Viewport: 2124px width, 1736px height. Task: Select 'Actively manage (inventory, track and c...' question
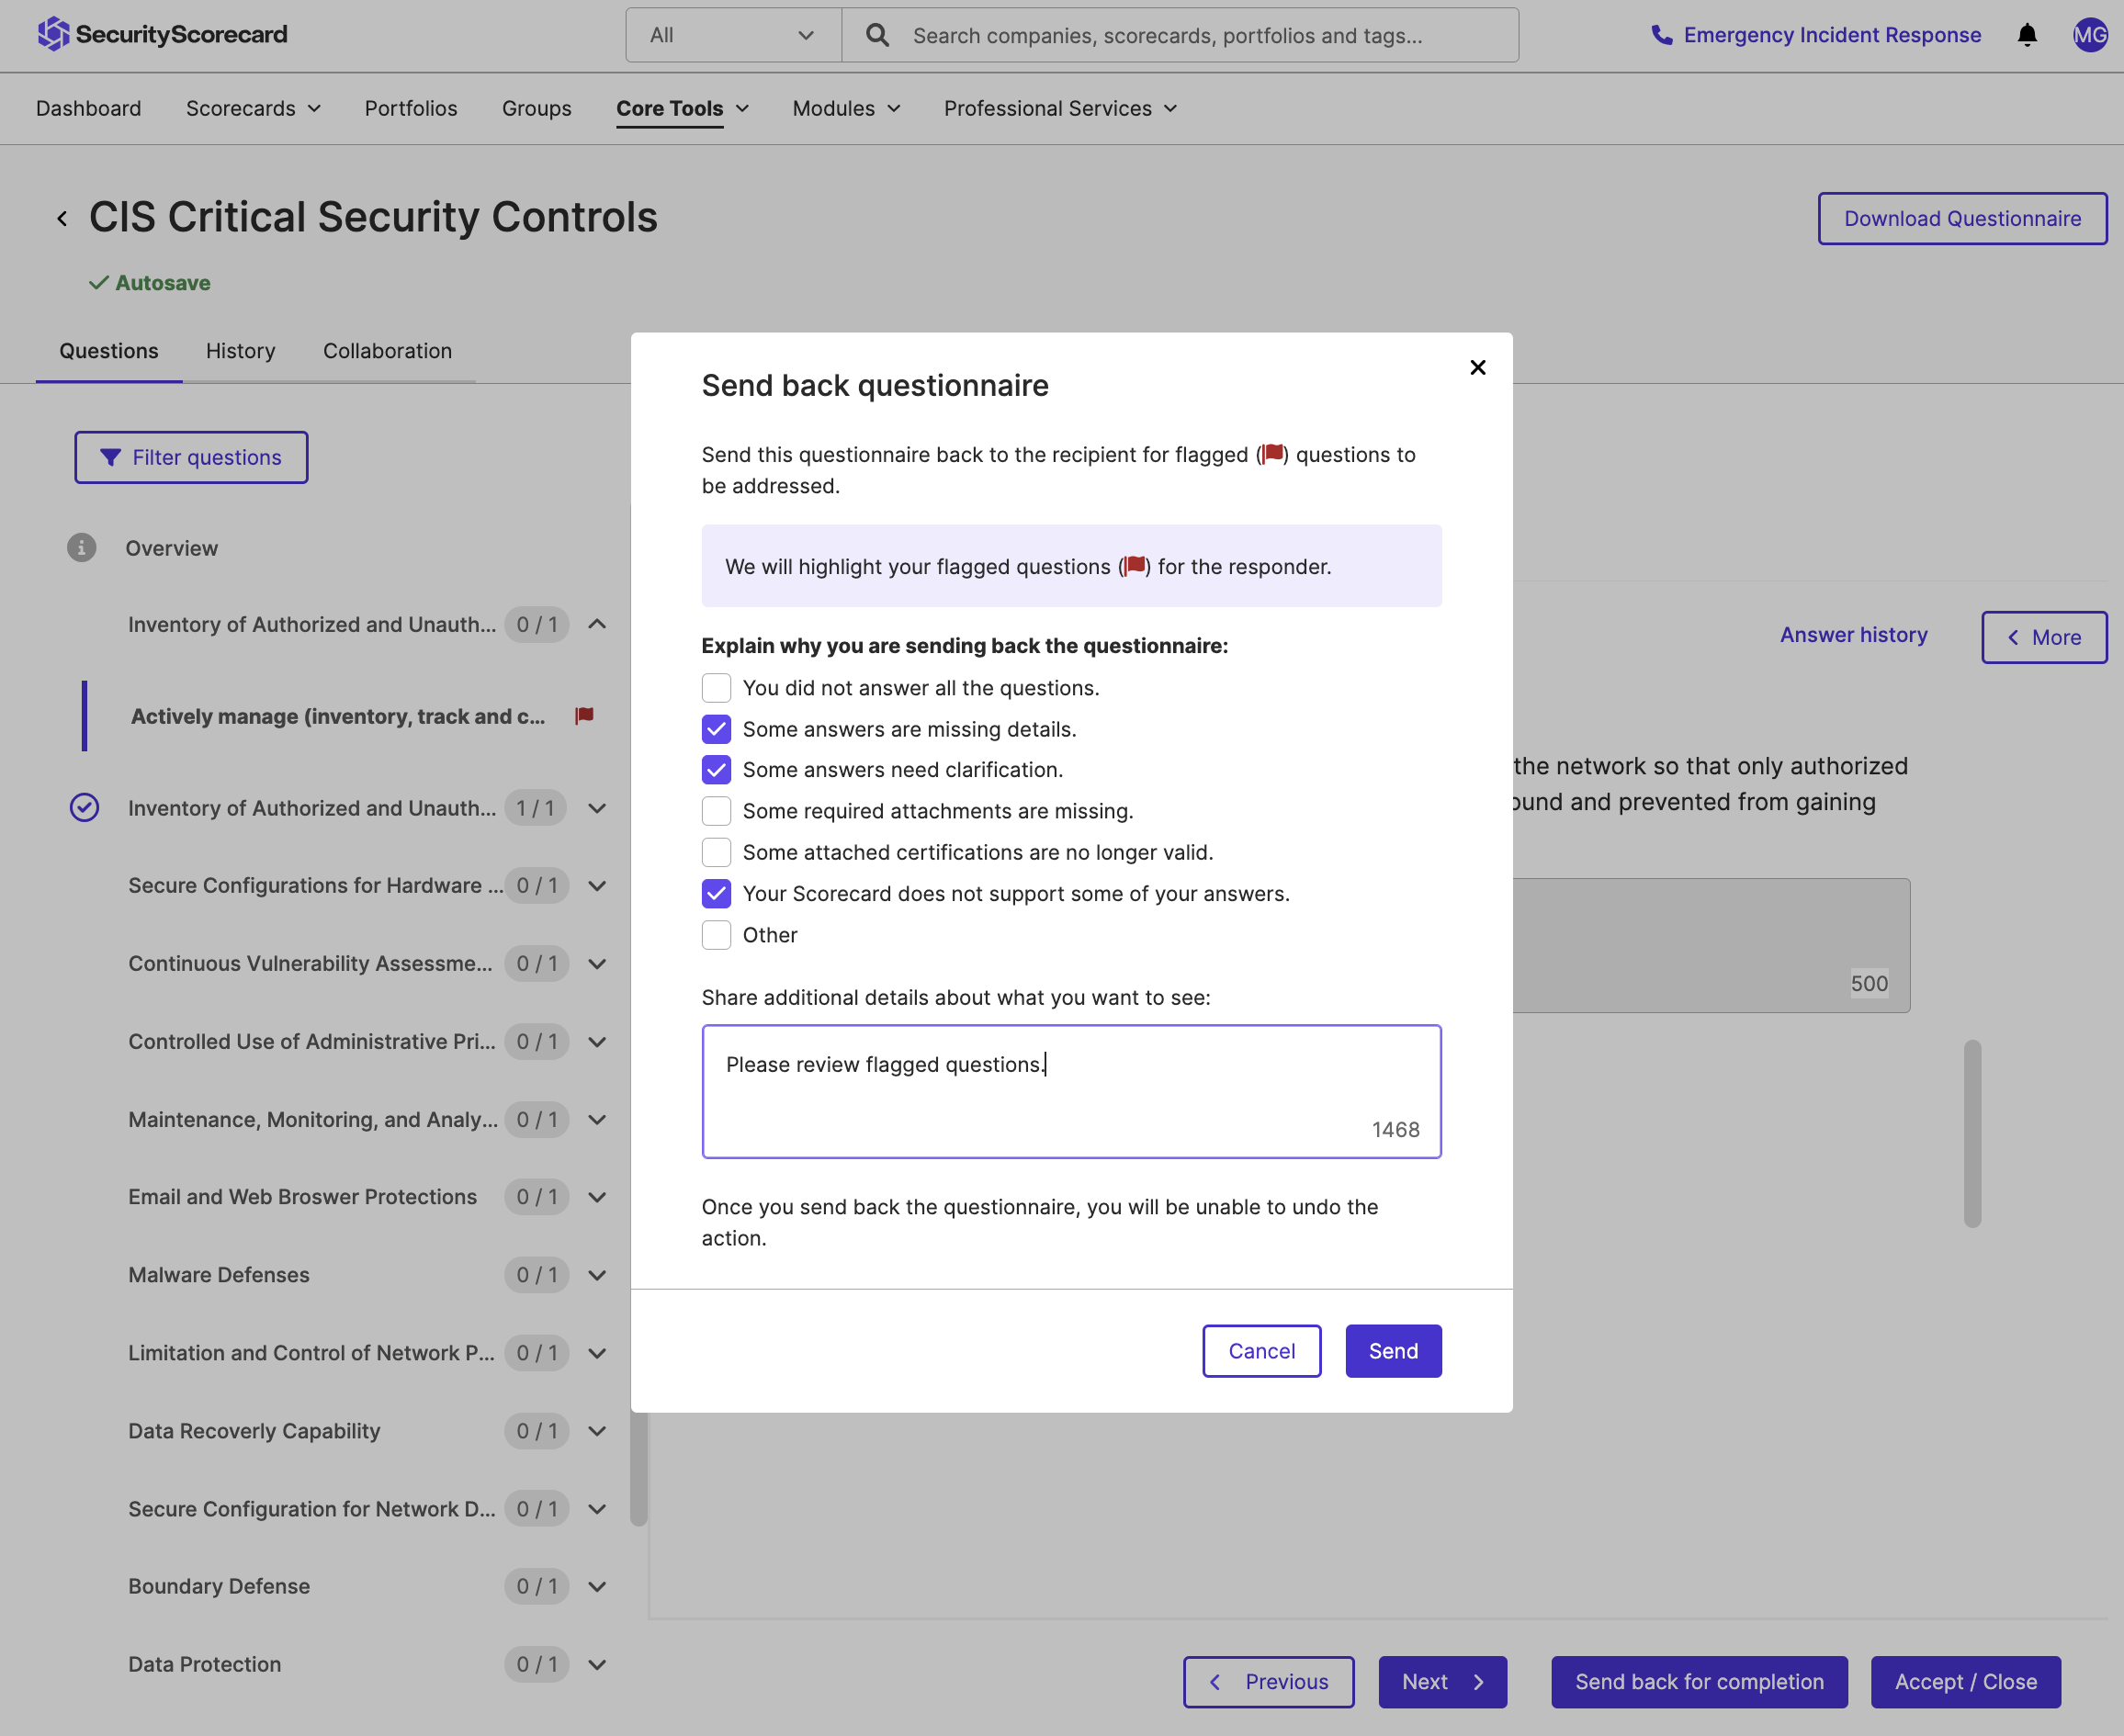337,715
